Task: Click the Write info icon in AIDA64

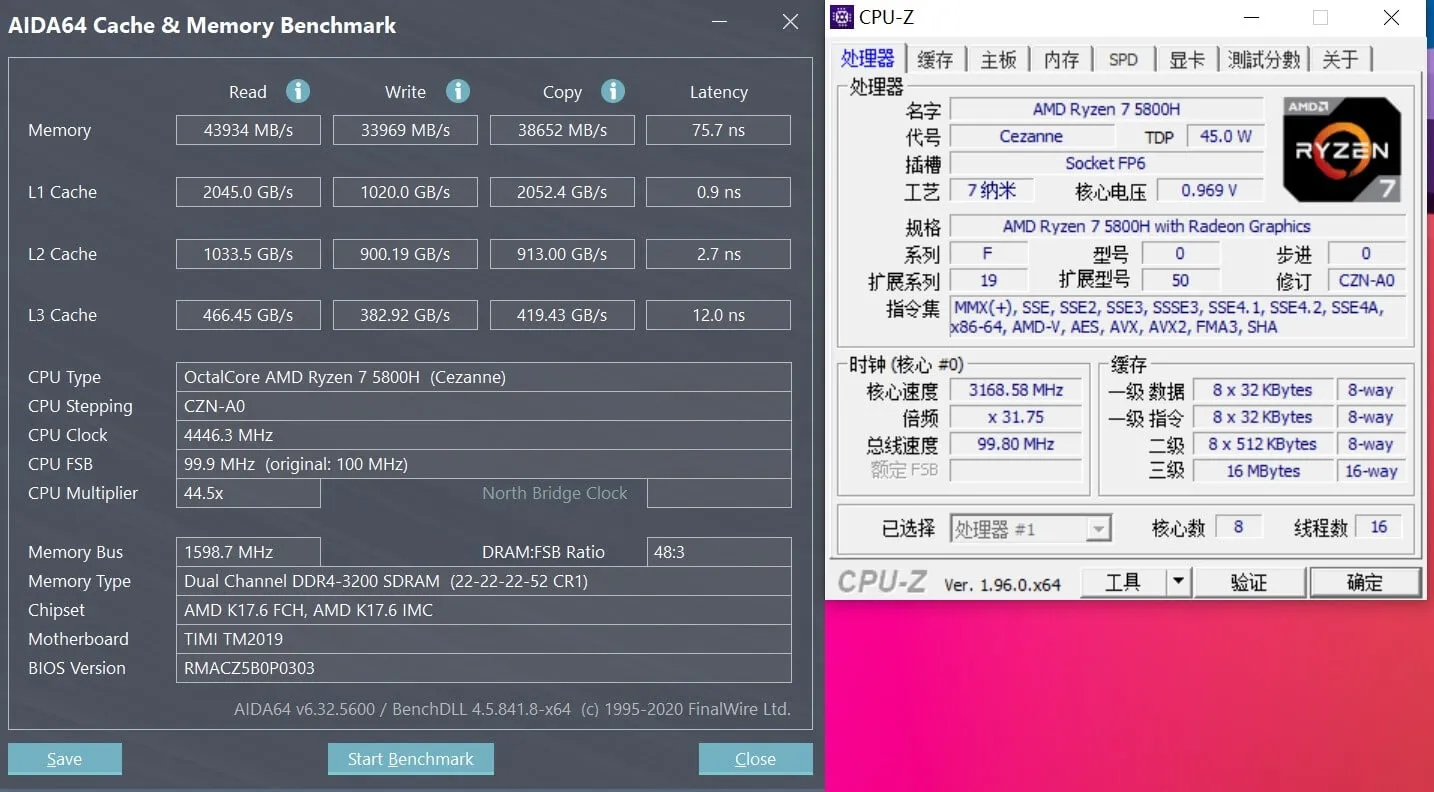Action: (458, 91)
